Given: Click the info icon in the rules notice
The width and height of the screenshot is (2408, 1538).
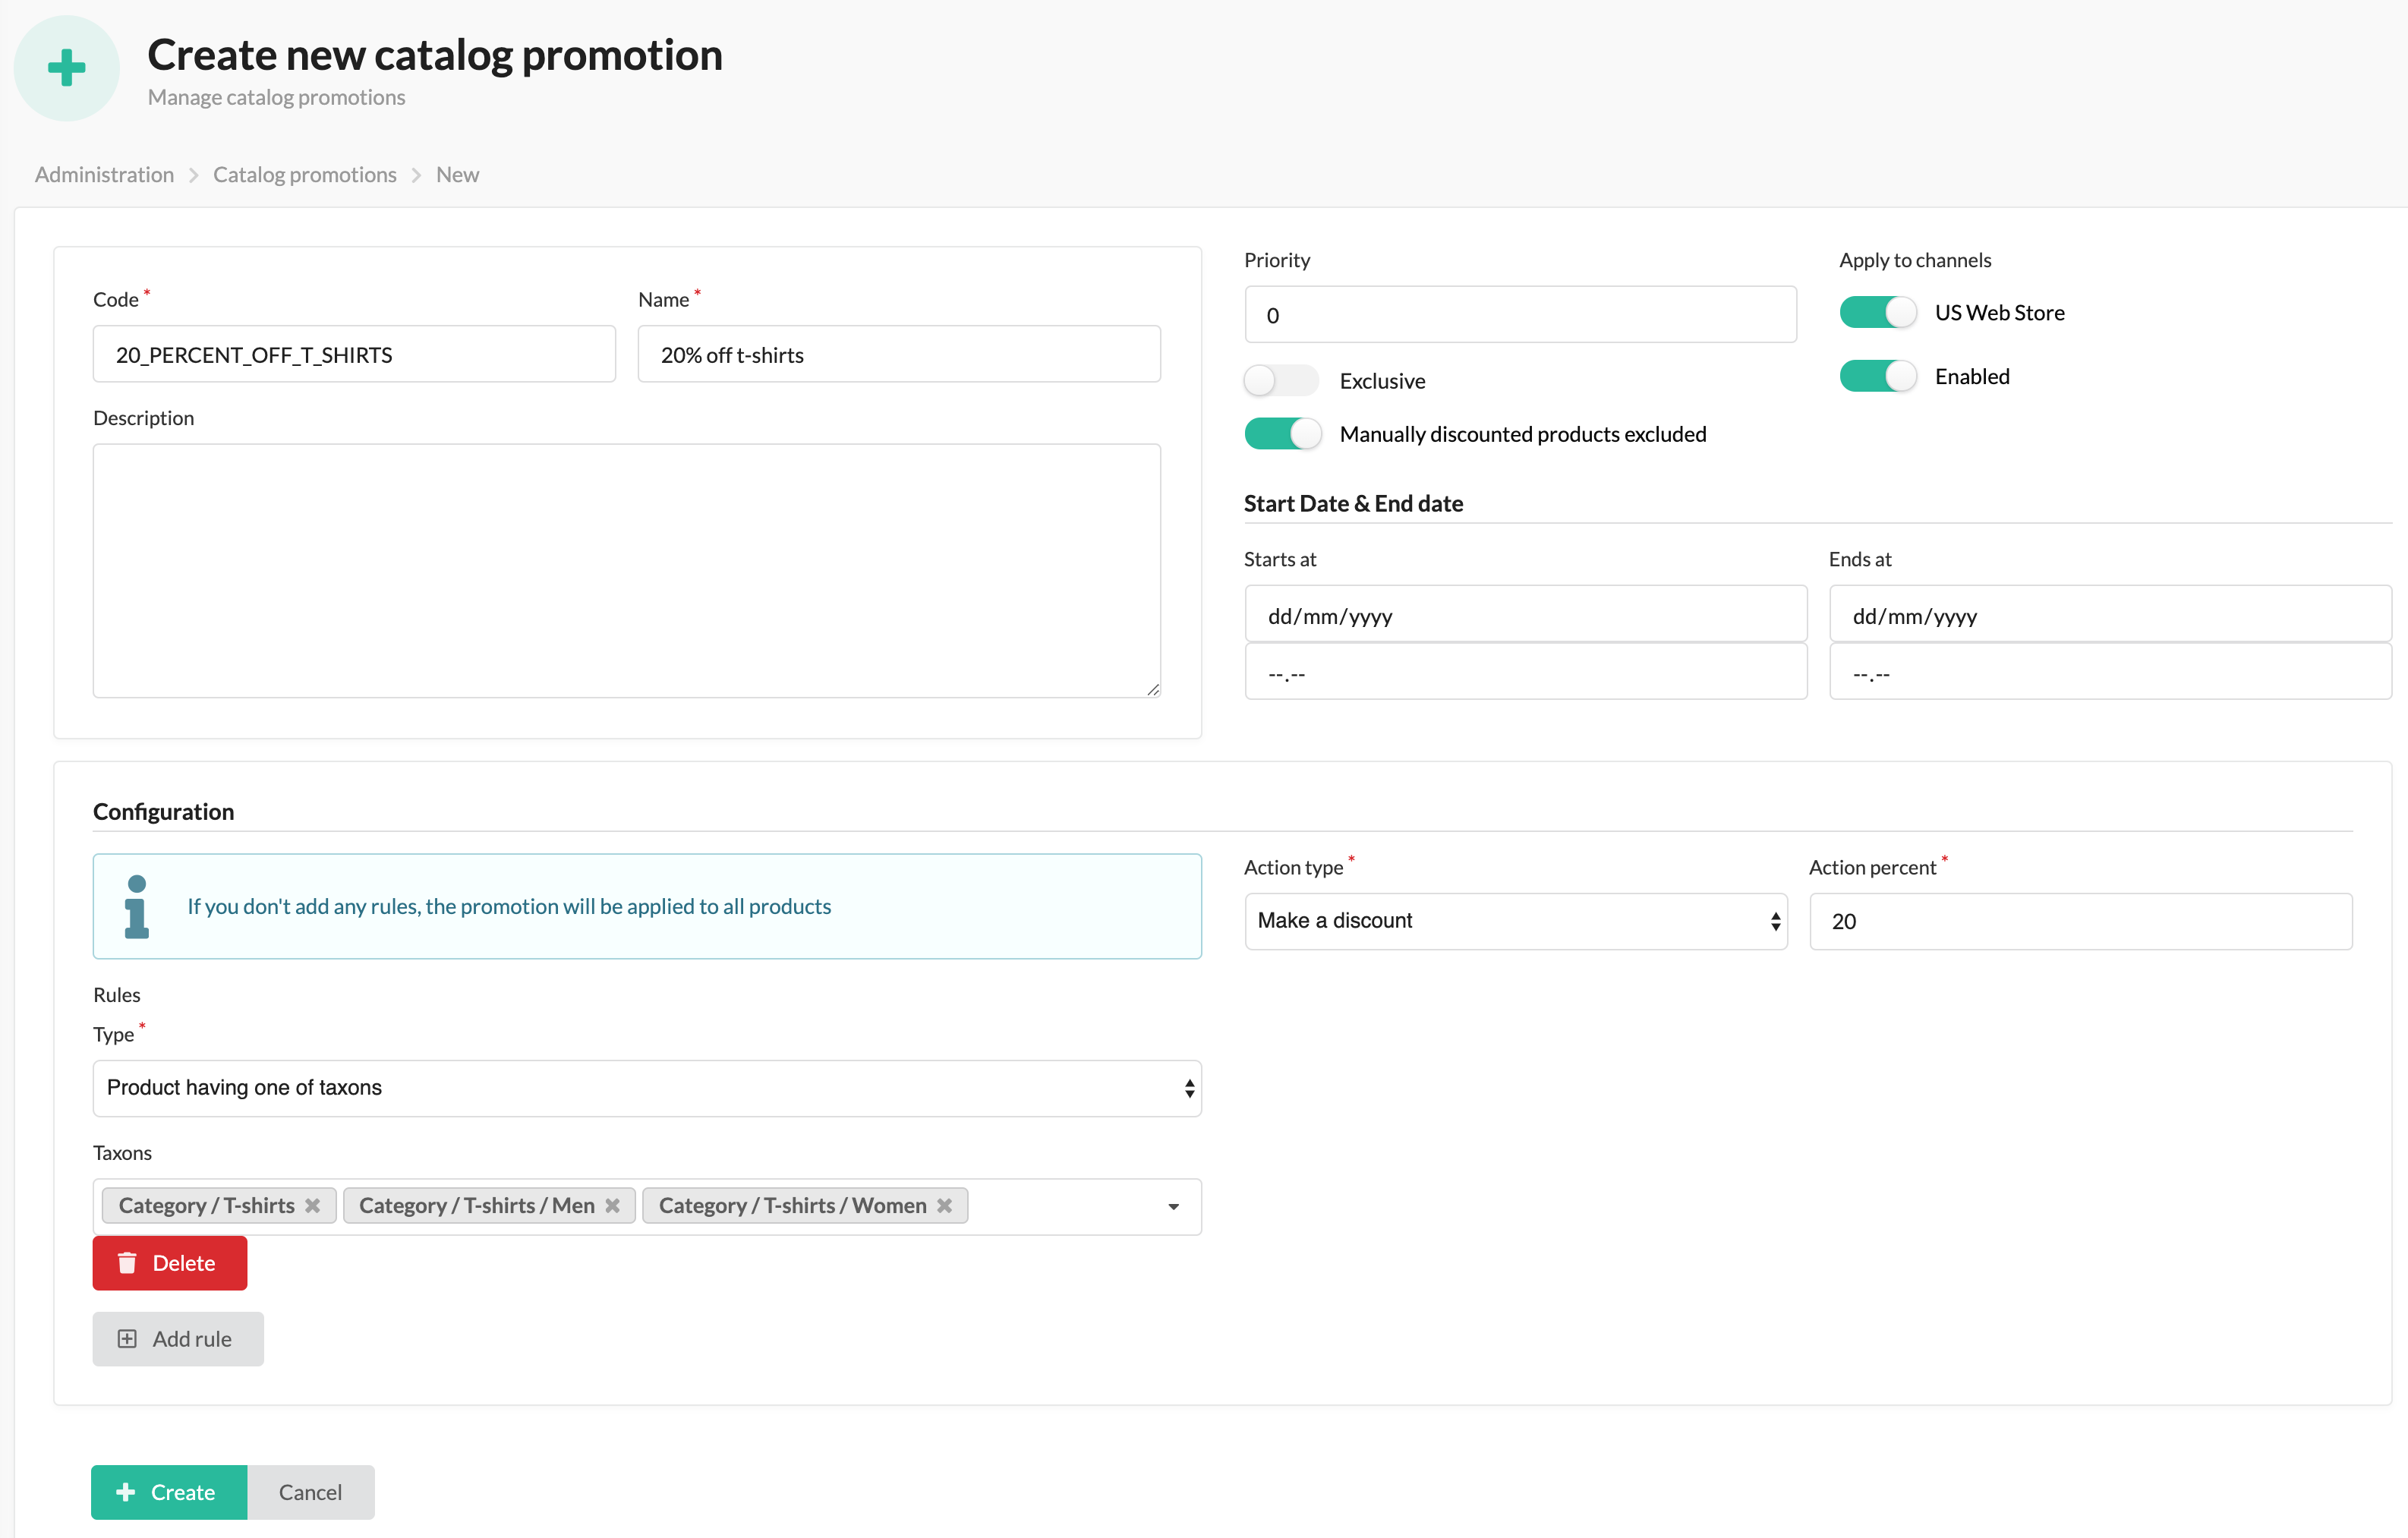Looking at the screenshot, I should click(137, 907).
